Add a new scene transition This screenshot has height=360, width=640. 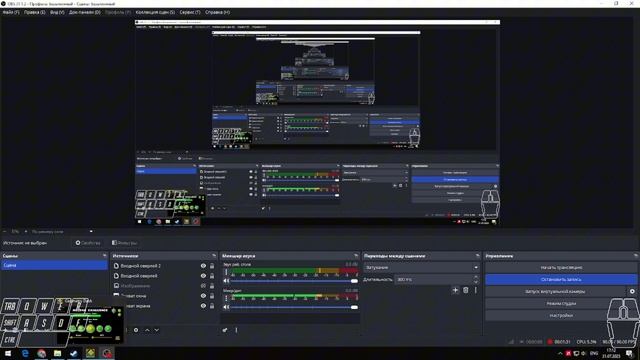pos(456,290)
